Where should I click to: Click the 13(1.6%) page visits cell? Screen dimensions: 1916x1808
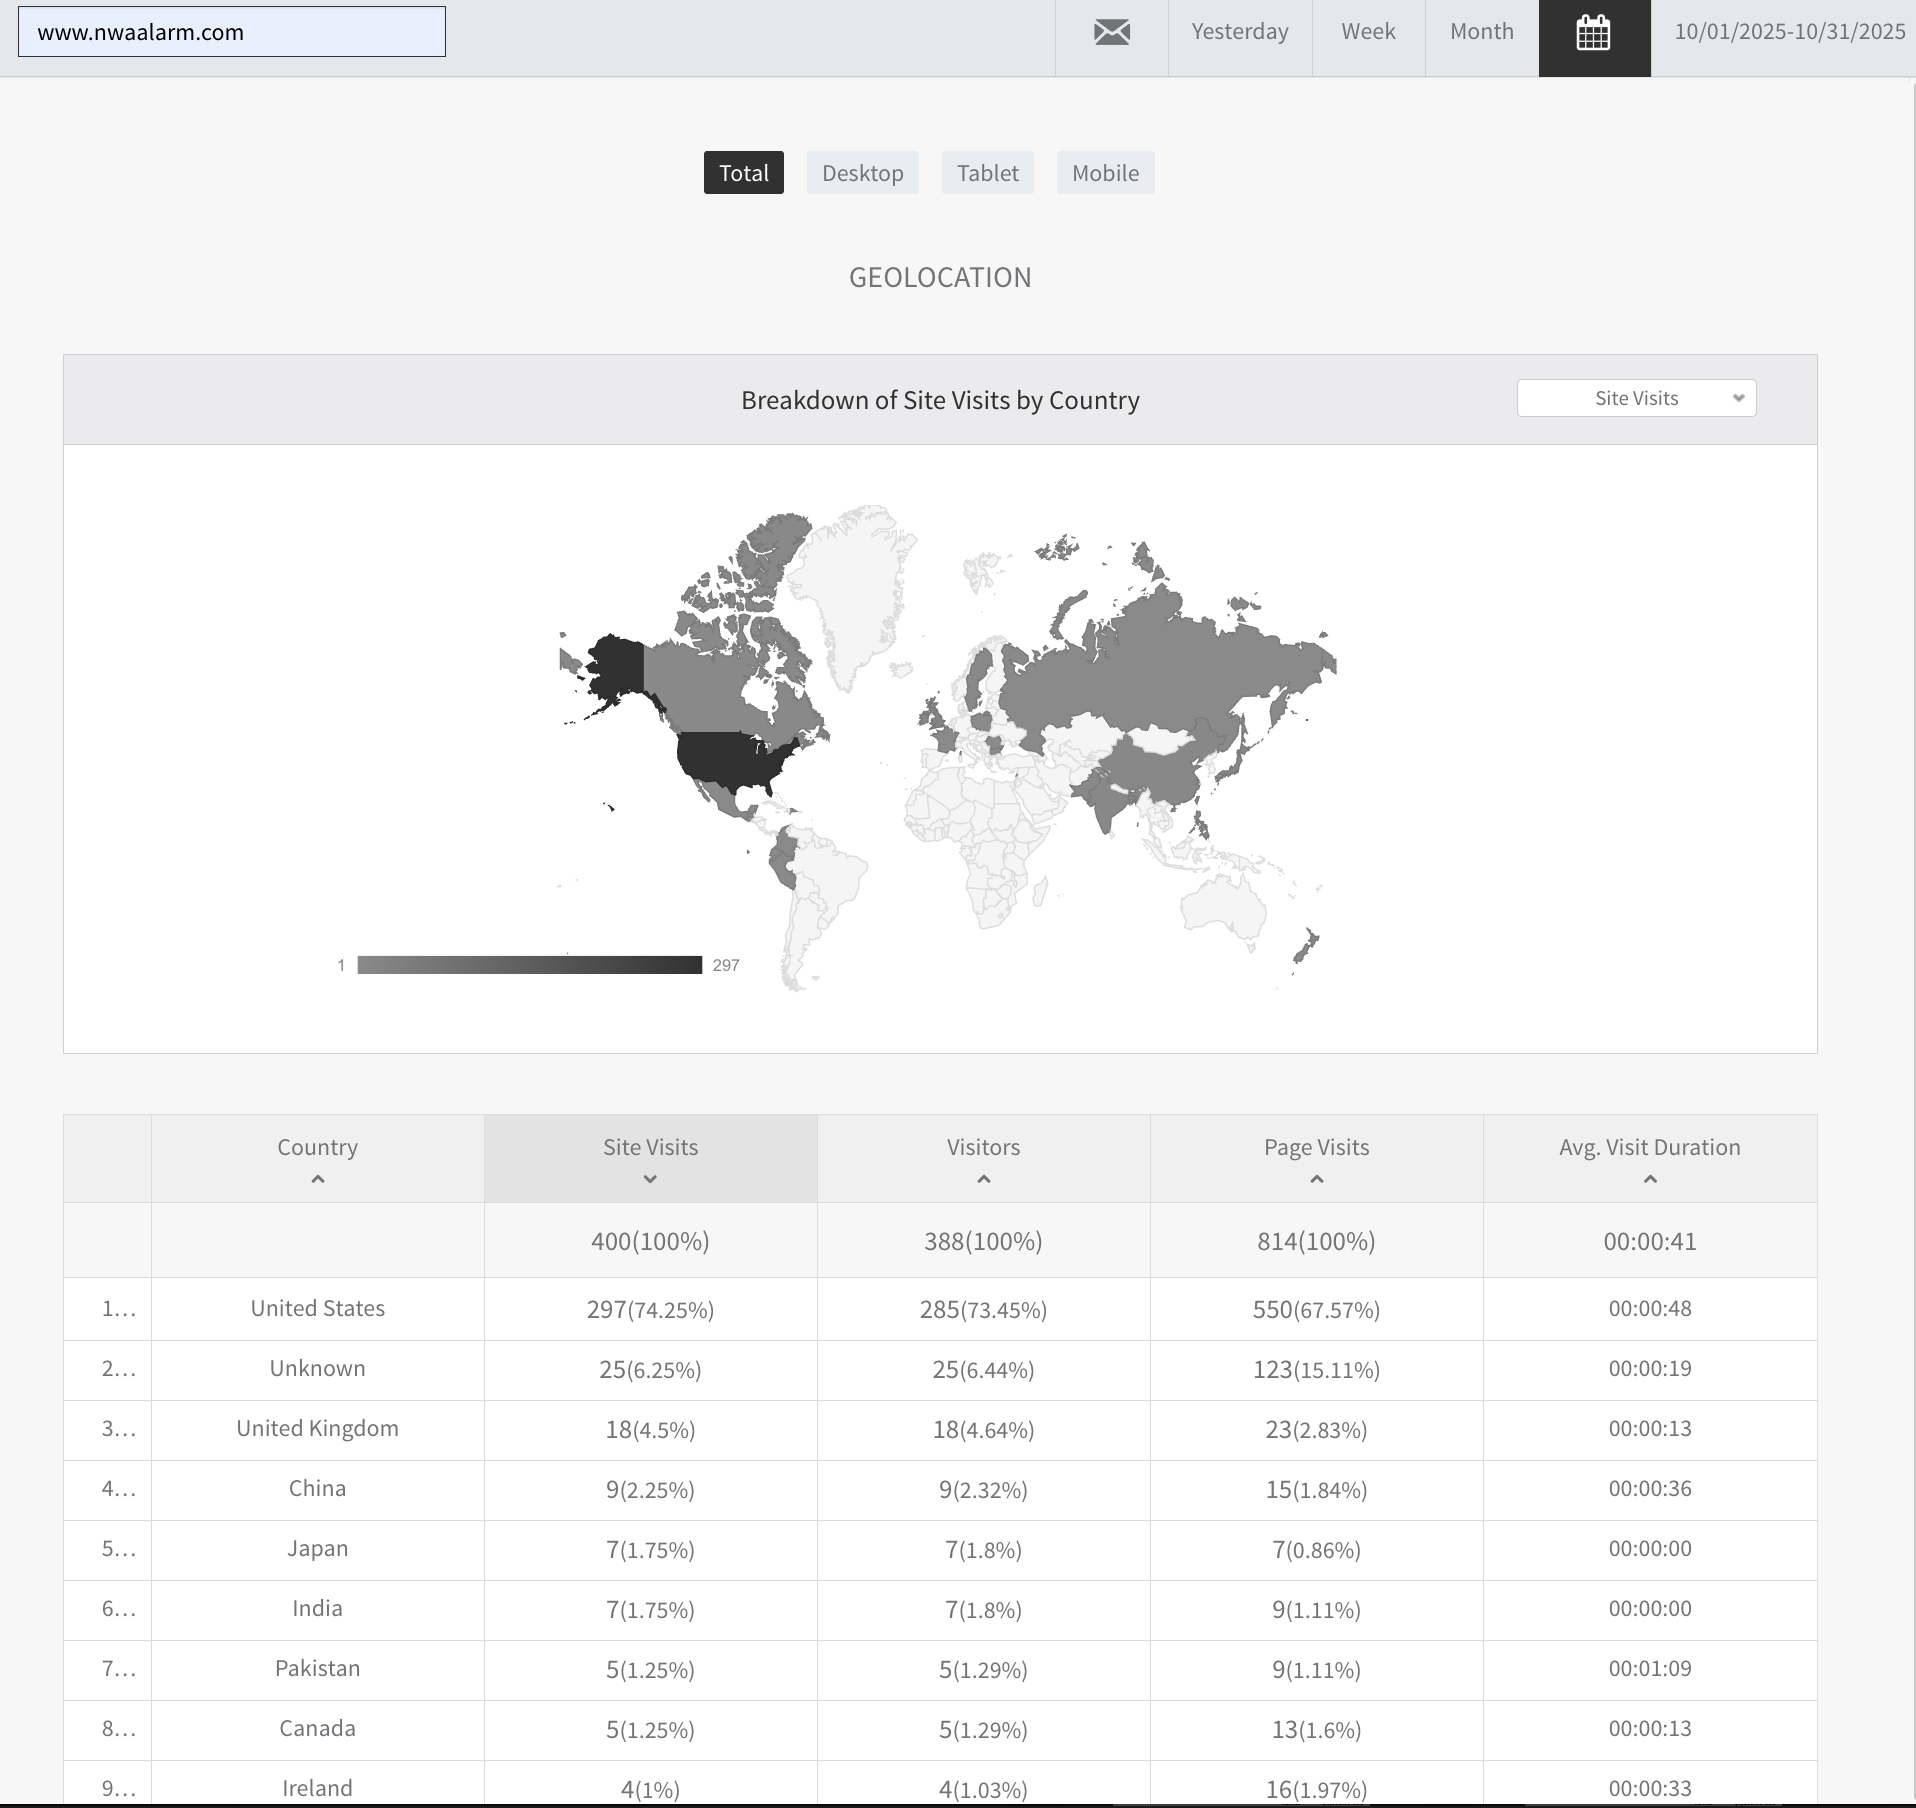coord(1317,1730)
